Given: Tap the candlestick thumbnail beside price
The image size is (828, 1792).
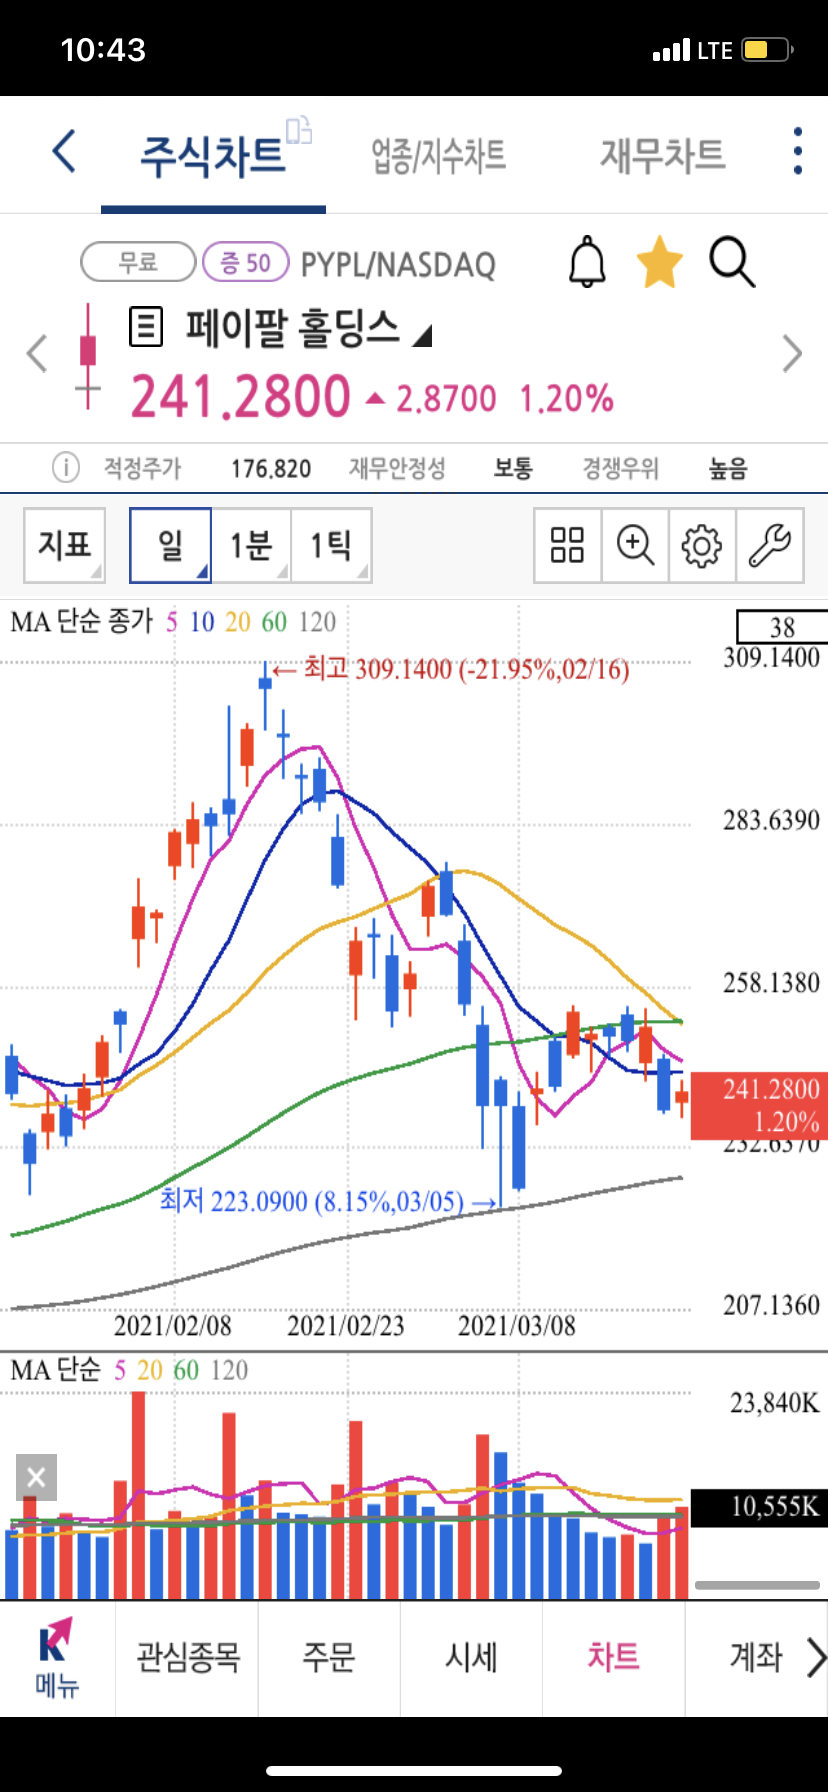Looking at the screenshot, I should coord(88,356).
